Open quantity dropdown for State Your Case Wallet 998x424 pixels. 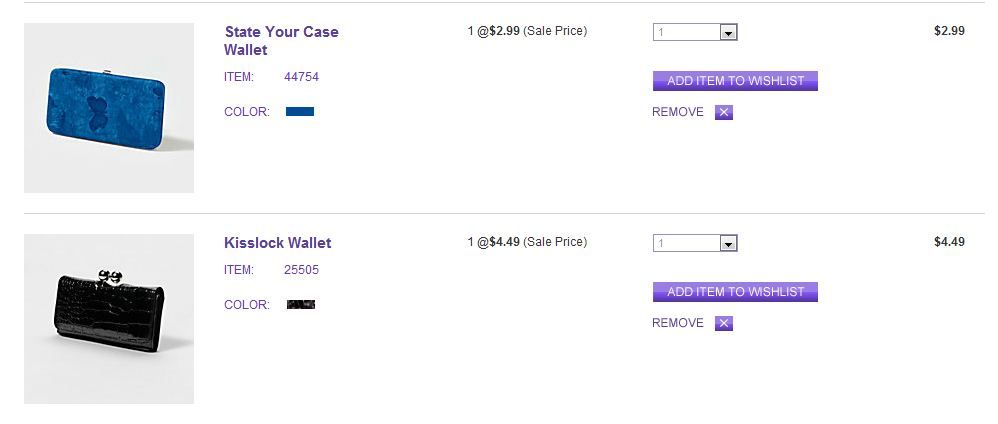tap(728, 33)
